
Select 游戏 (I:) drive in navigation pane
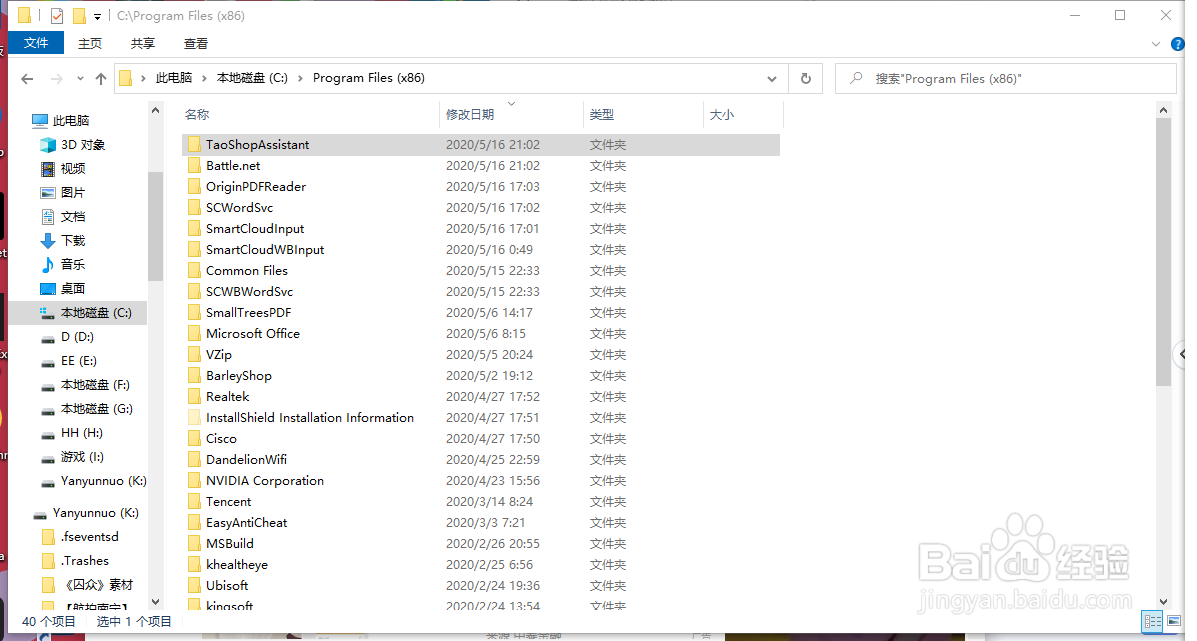coord(82,457)
